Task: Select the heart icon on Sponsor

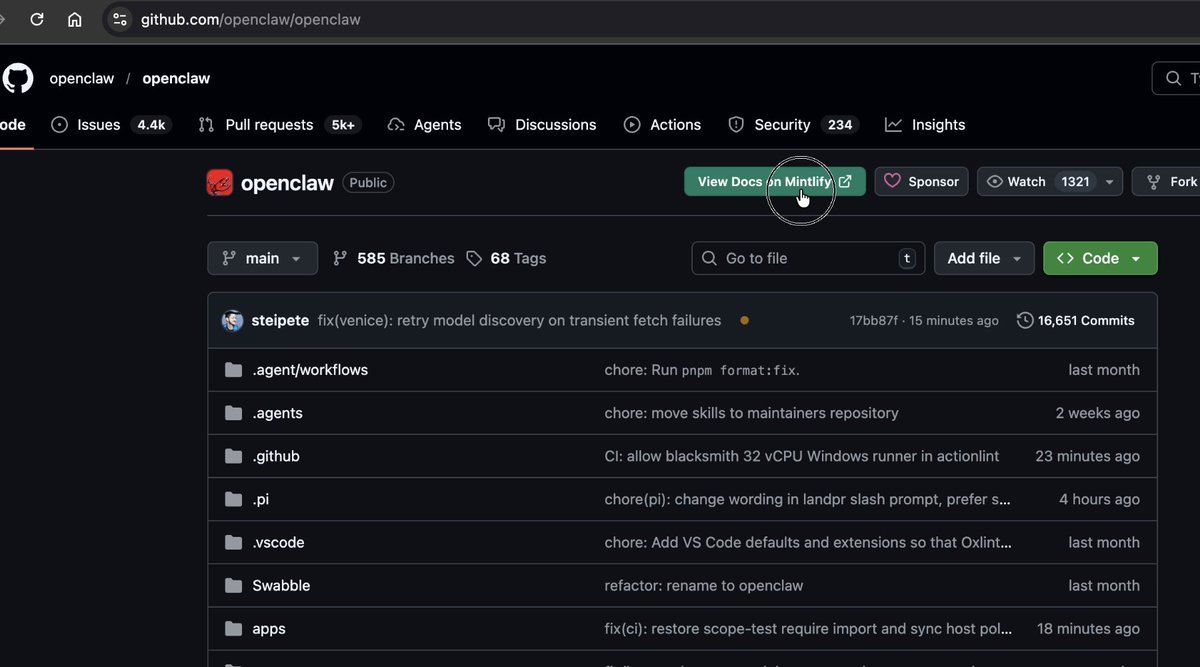Action: [893, 181]
